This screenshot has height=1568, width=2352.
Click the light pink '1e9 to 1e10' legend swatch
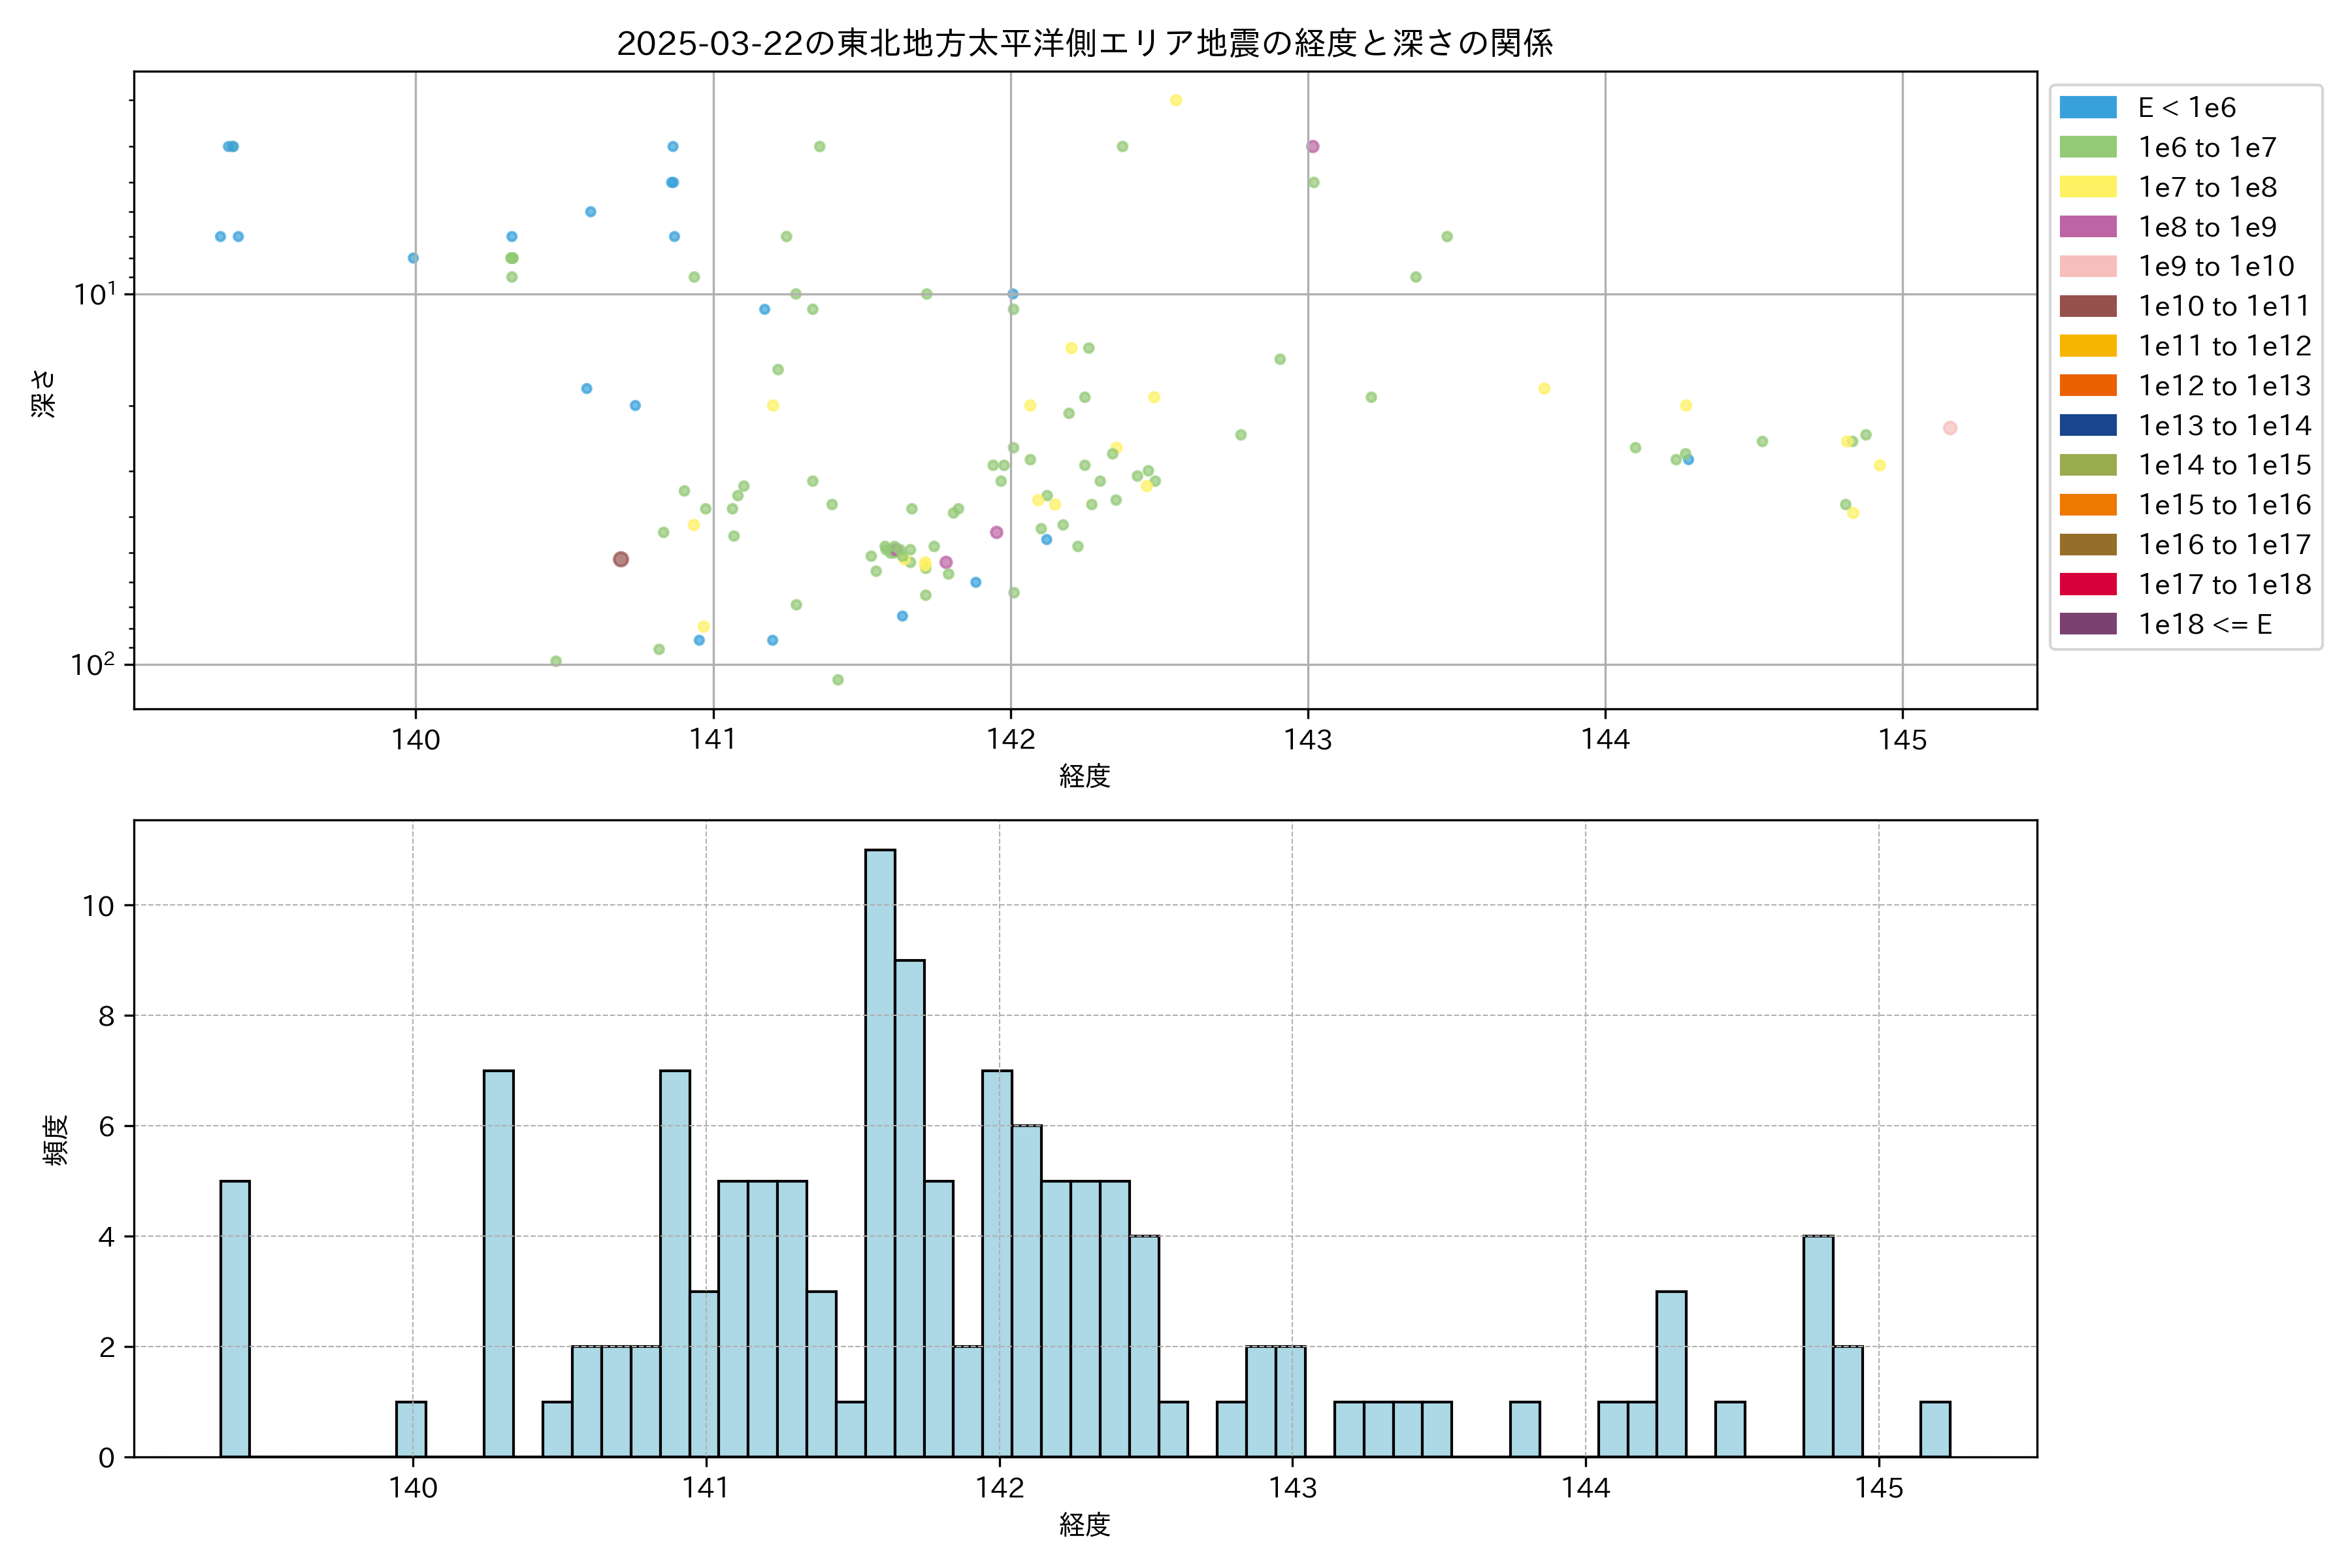point(2087,266)
